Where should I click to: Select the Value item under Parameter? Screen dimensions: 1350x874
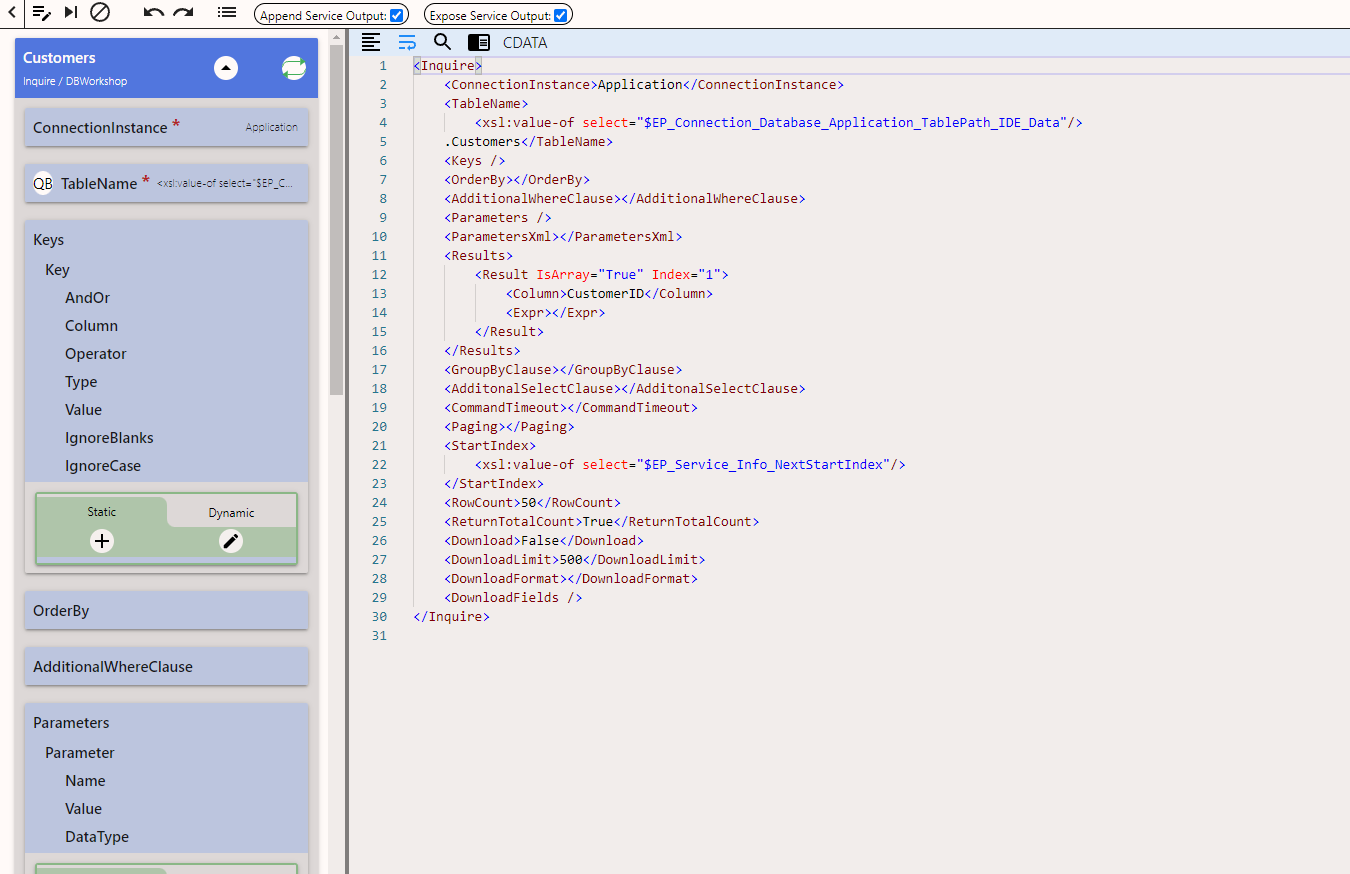point(83,809)
